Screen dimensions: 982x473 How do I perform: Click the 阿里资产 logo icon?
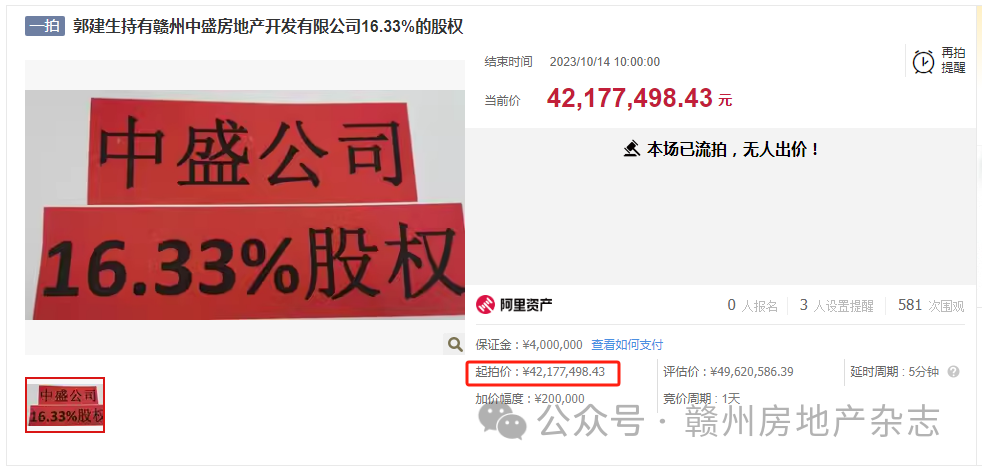point(485,305)
